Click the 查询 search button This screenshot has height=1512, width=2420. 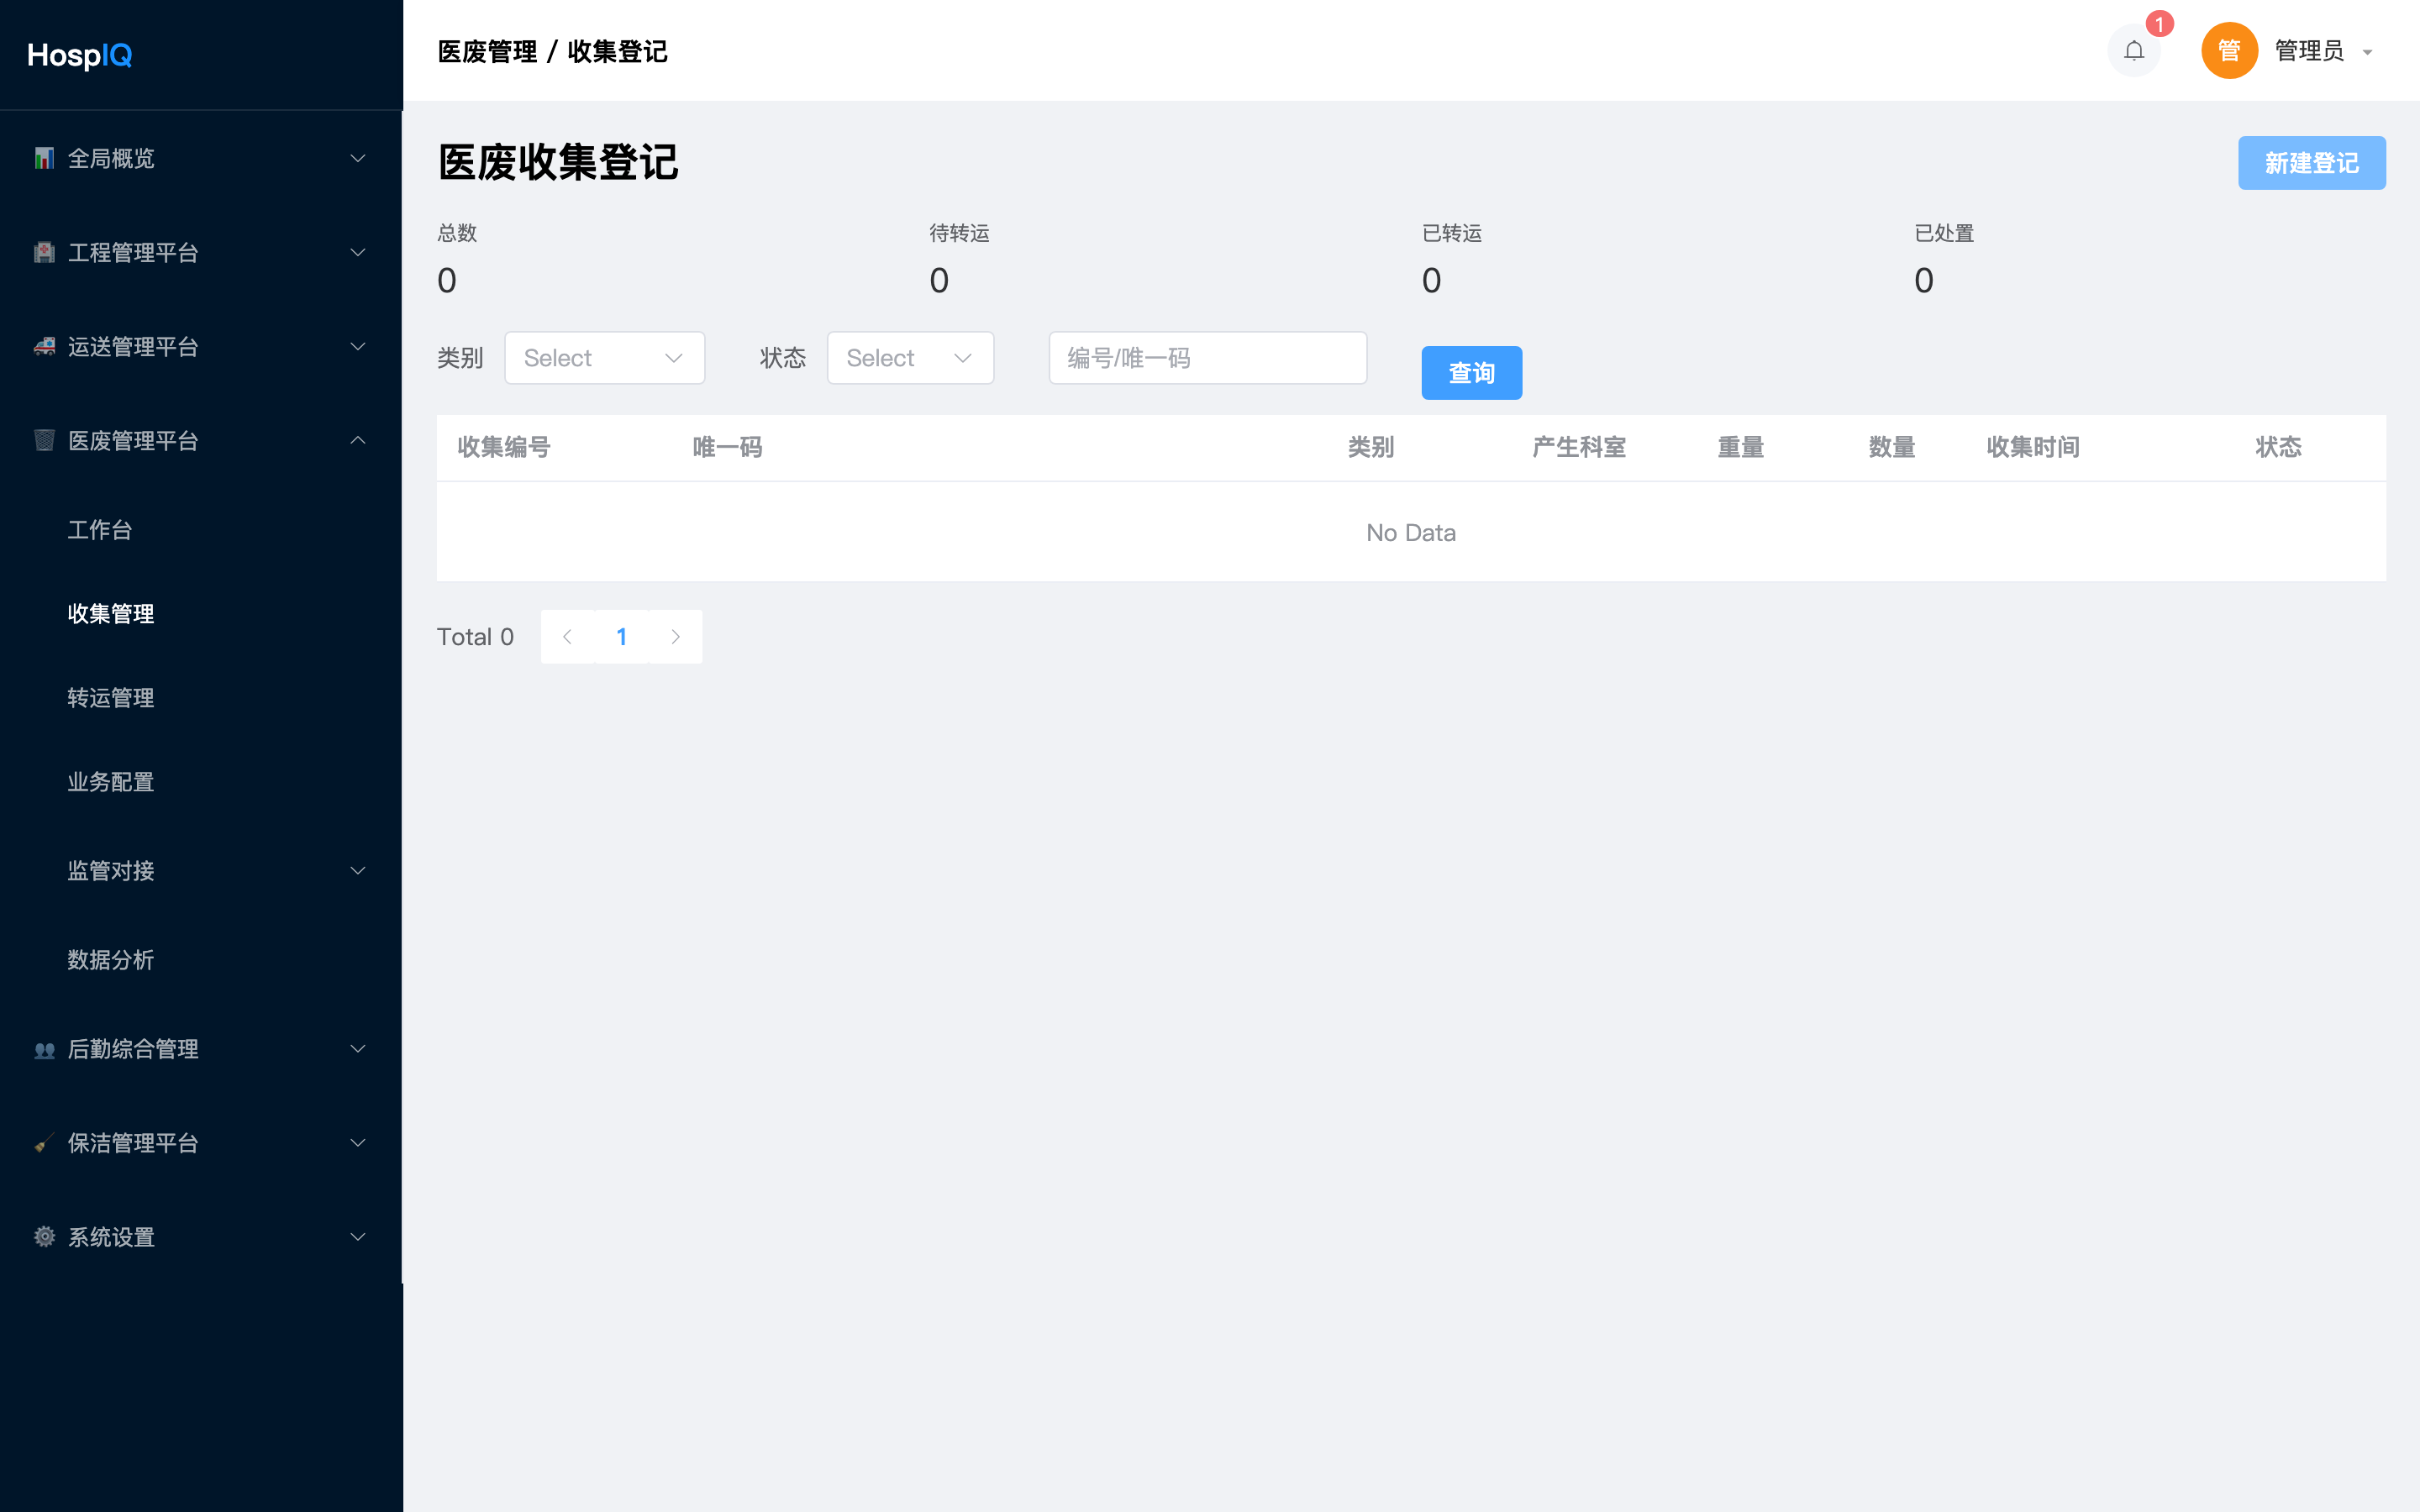[1471, 373]
